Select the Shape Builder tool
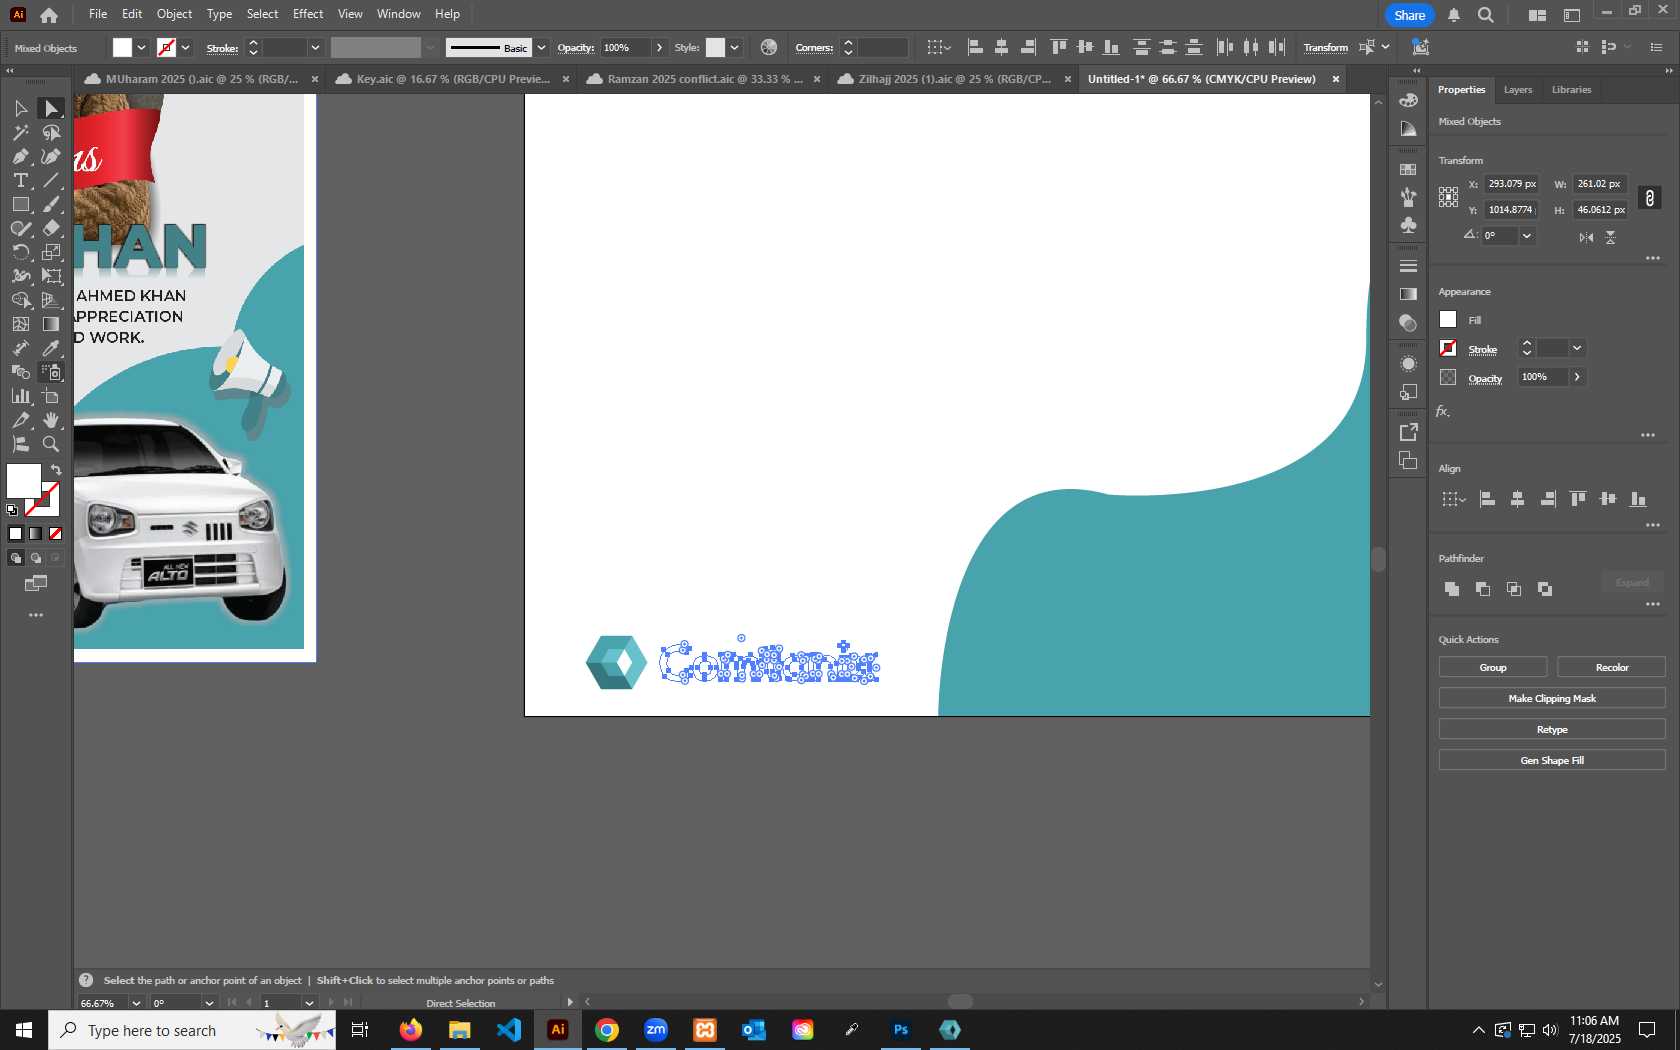 coord(20,300)
